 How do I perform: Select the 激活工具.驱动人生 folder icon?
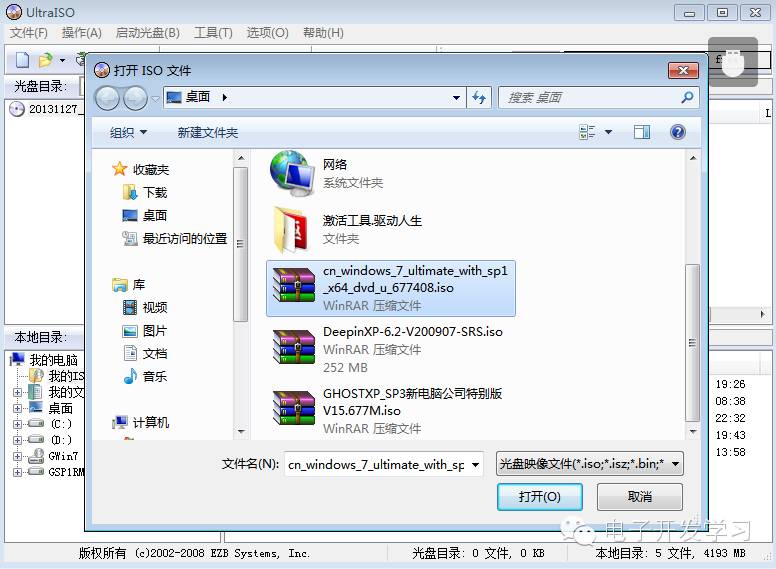(291, 230)
